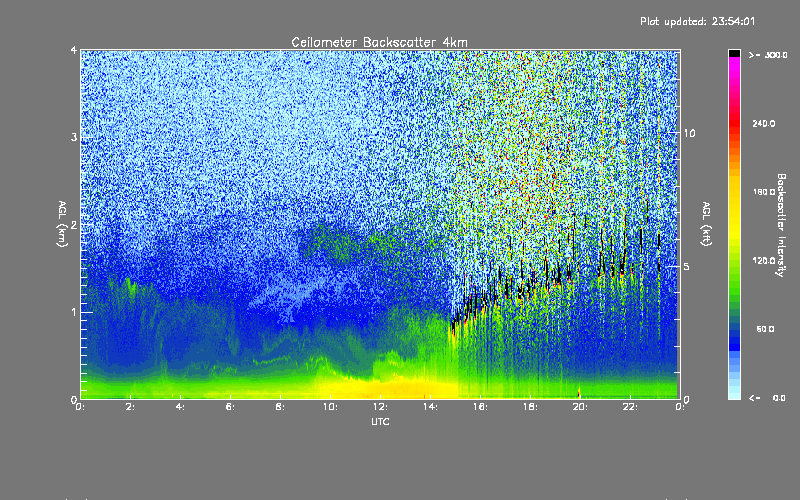The width and height of the screenshot is (800, 500).
Task: Click the "Plot updated: 23:54:01" timestamp
Action: point(697,21)
